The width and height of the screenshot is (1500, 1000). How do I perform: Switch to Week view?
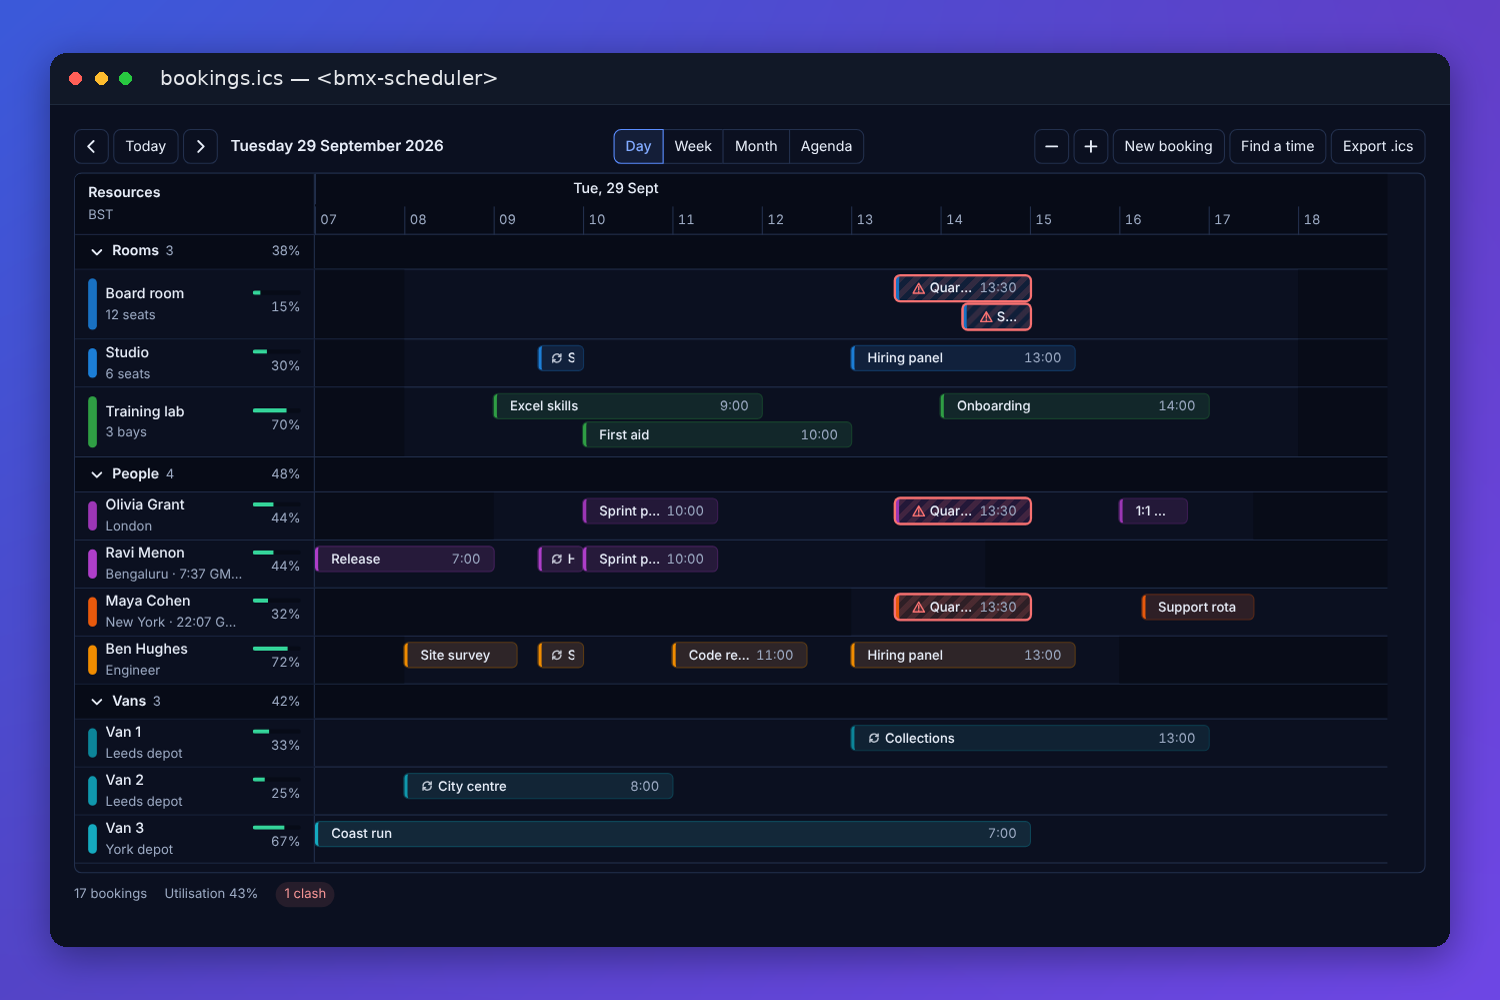point(693,146)
